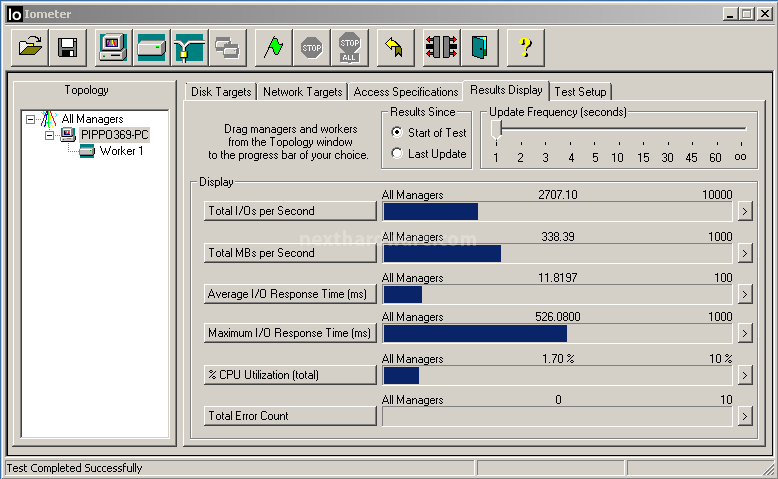Click the Total Error Count button
Image resolution: width=778 pixels, height=479 pixels.
pyautogui.click(x=290, y=416)
